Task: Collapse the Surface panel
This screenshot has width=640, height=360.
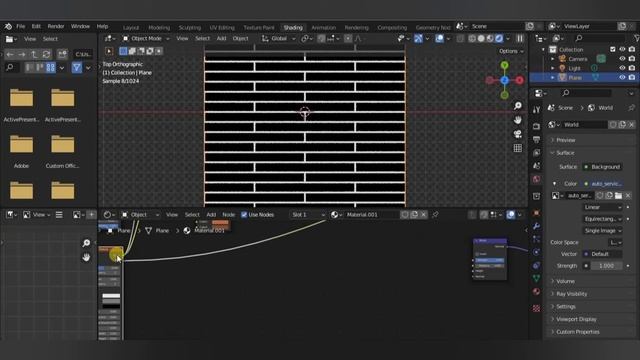Action: 565,153
